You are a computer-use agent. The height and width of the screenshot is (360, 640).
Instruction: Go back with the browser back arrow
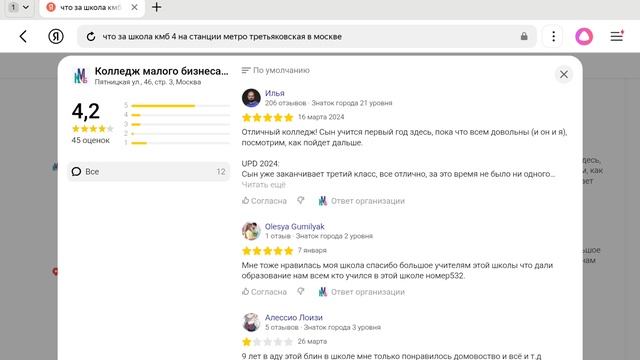(23, 36)
